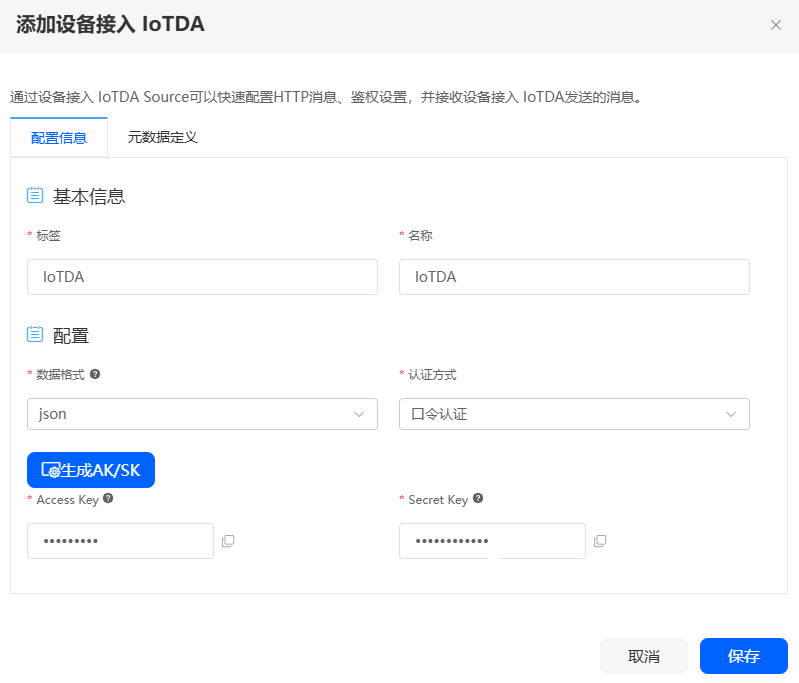Open the 认证方式 口令认证 dropdown
This screenshot has height=683, width=799.
click(x=574, y=414)
